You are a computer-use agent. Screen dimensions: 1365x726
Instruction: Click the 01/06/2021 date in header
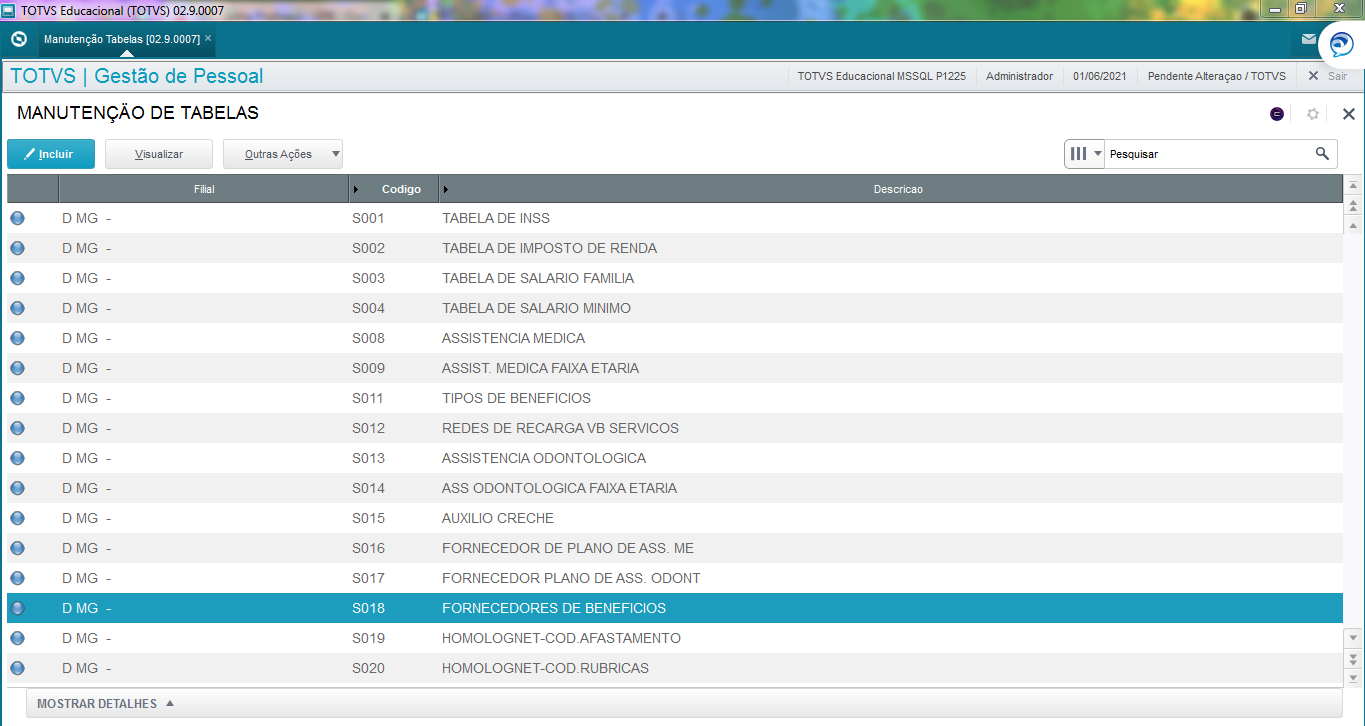(x=1100, y=76)
